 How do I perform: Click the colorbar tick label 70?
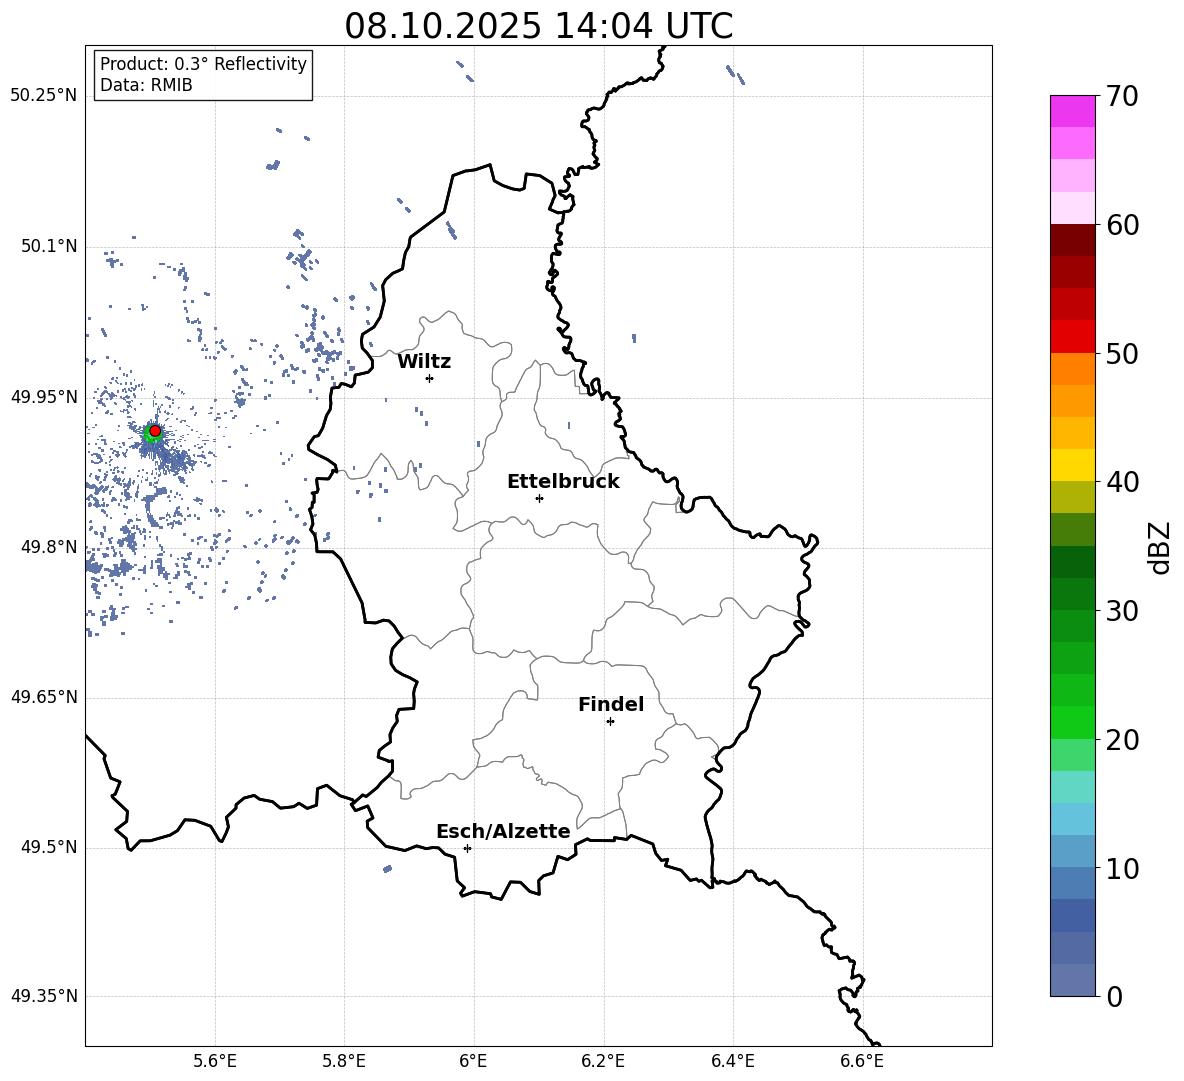tap(1123, 97)
